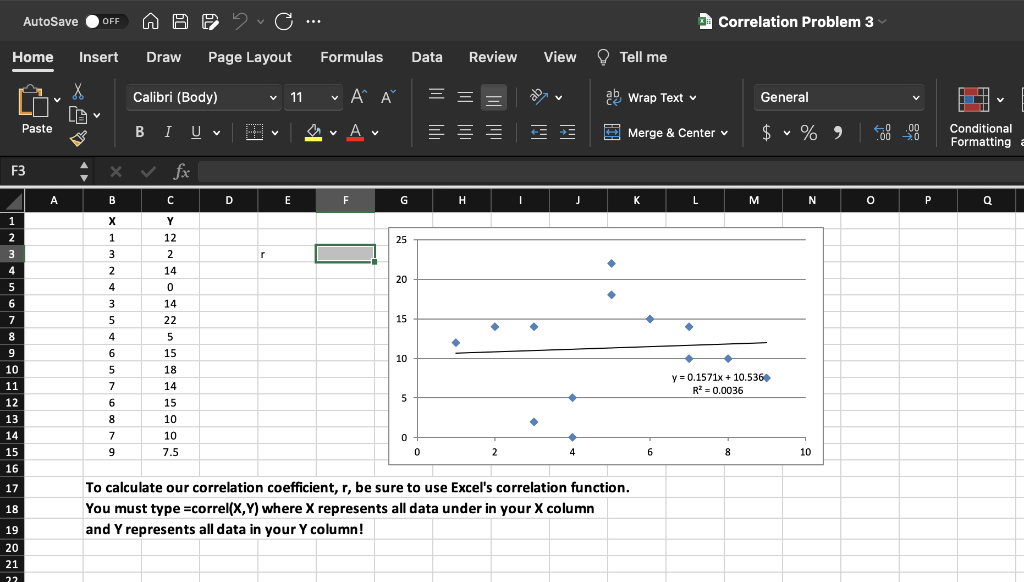The height and width of the screenshot is (582, 1024).
Task: Toggle bold formatting
Action: point(138,132)
